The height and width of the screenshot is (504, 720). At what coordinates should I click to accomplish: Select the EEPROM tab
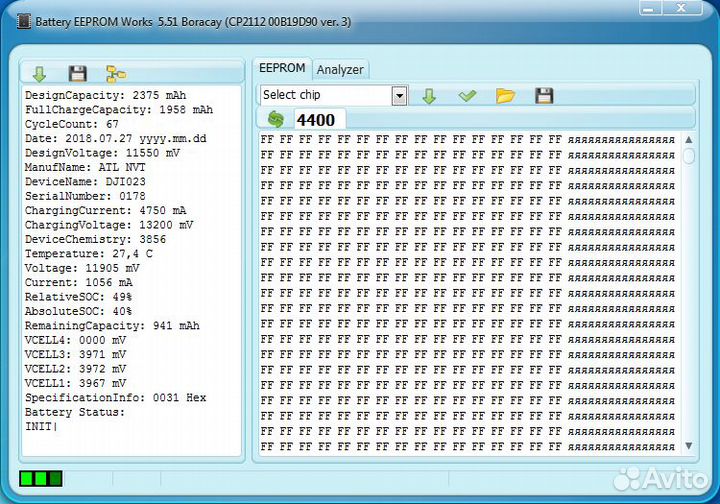pyautogui.click(x=281, y=68)
